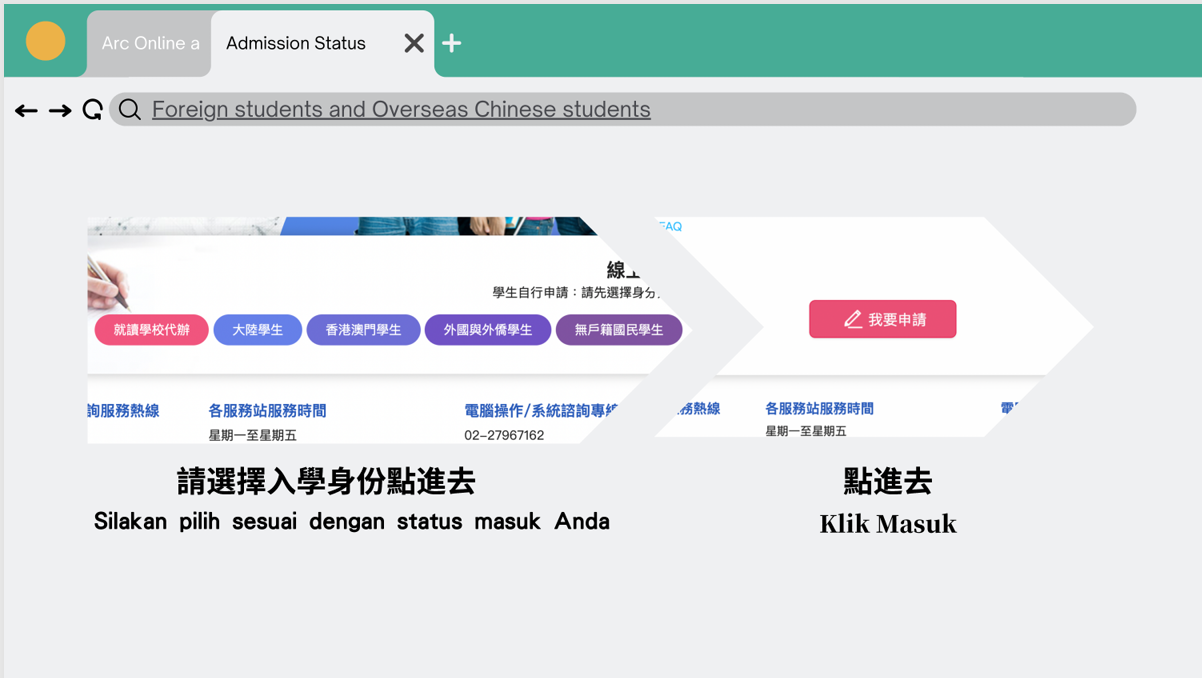Open a new tab with the plus icon
Viewport: 1202px width, 678px height.
pos(451,43)
